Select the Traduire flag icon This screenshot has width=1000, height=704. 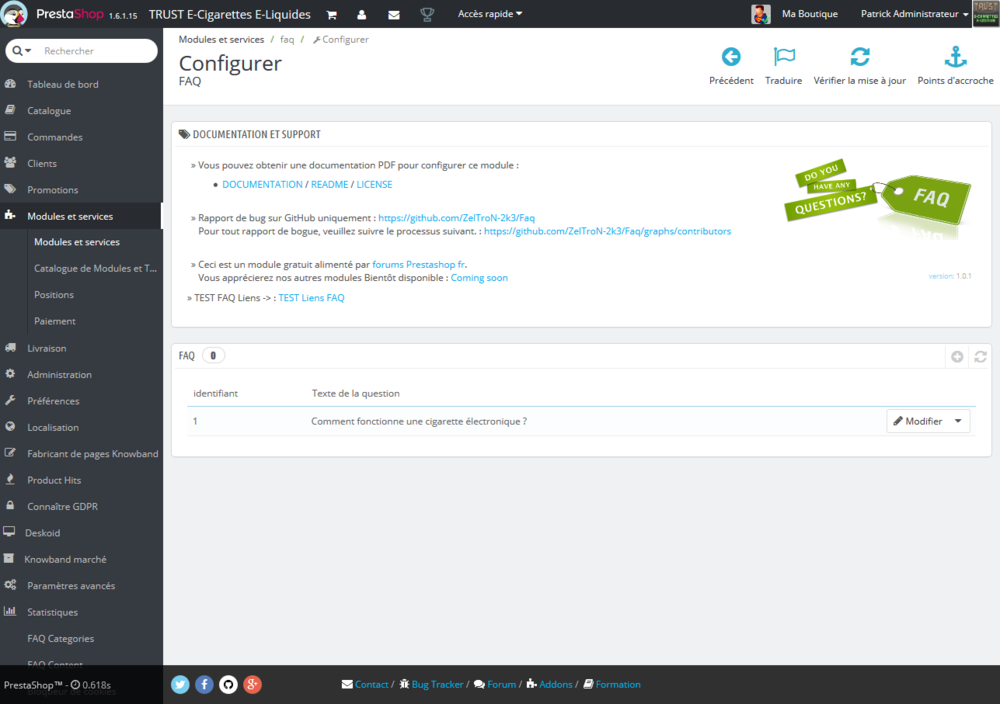(x=783, y=57)
